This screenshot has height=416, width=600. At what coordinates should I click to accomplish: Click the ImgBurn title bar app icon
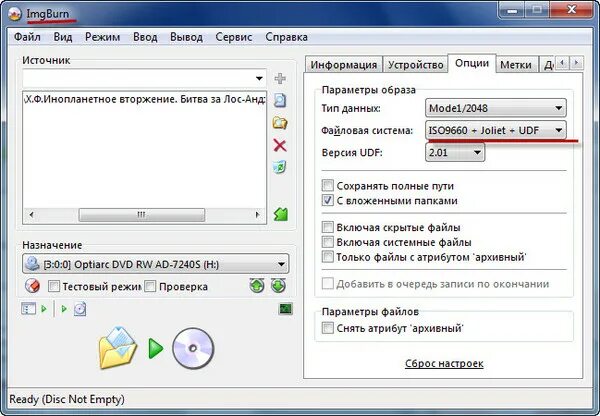tap(15, 15)
